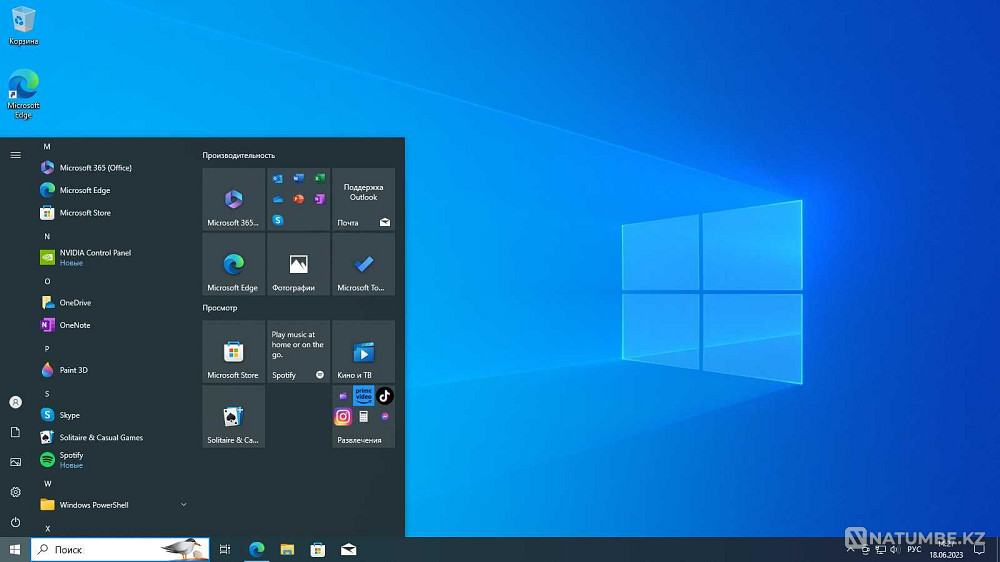Screen dimensions: 1000x562
Task: Launch Microsoft 365 (Office) from app list
Action: coord(115,168)
